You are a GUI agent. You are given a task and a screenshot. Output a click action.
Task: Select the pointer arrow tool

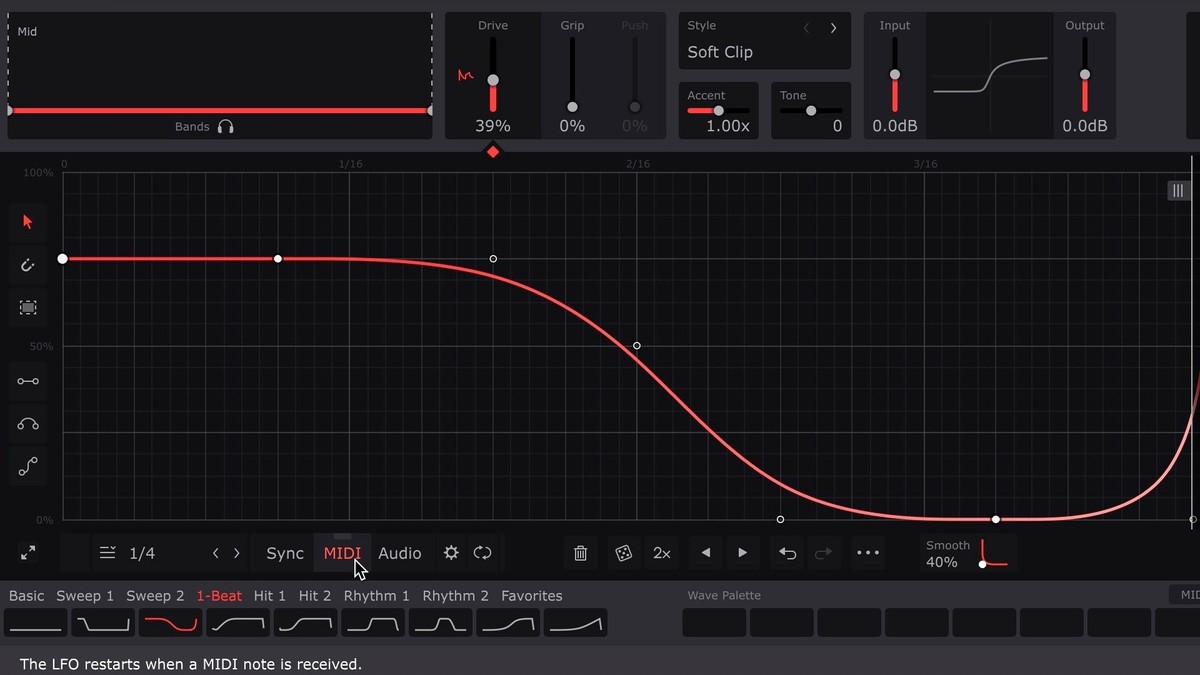(28, 222)
